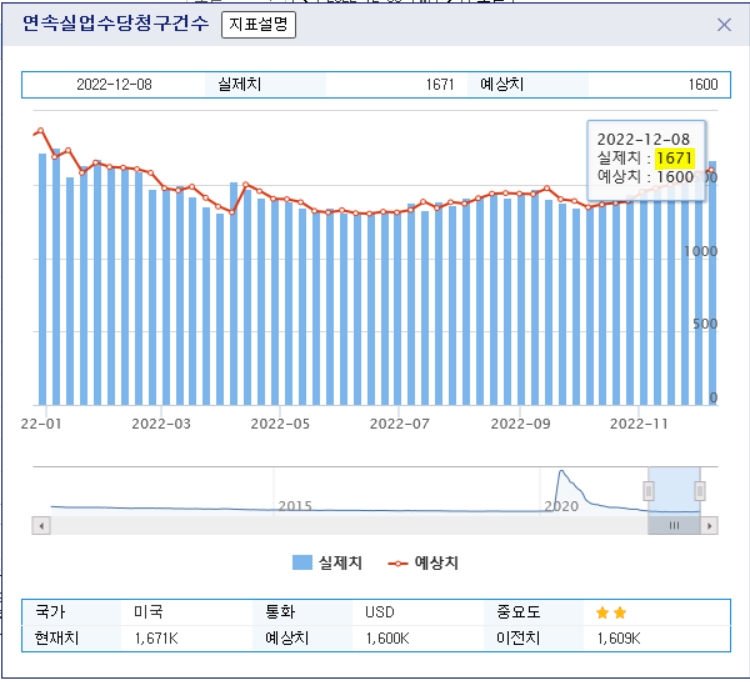Click the navigator scrollbar right arrow
The width and height of the screenshot is (750, 682).
click(709, 526)
